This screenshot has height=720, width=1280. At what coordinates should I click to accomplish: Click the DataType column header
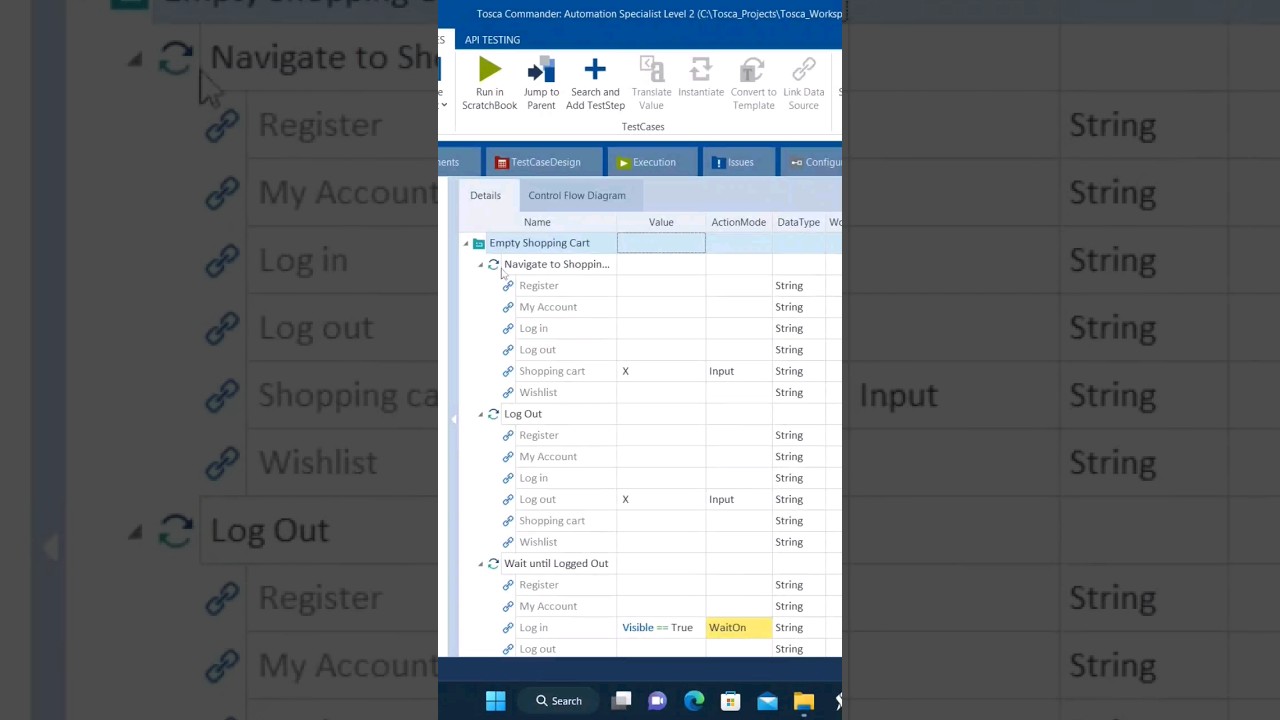tap(798, 222)
